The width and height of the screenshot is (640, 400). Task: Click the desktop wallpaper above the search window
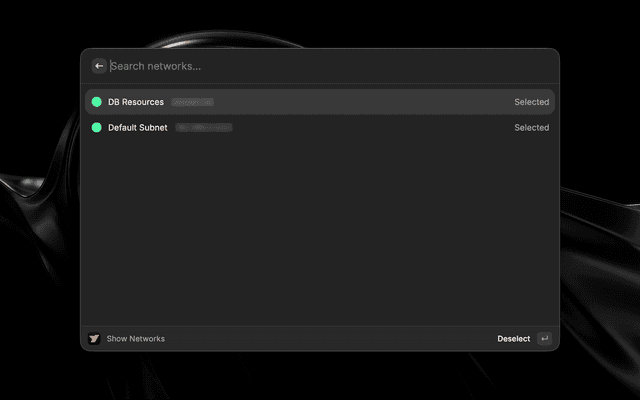click(320, 22)
